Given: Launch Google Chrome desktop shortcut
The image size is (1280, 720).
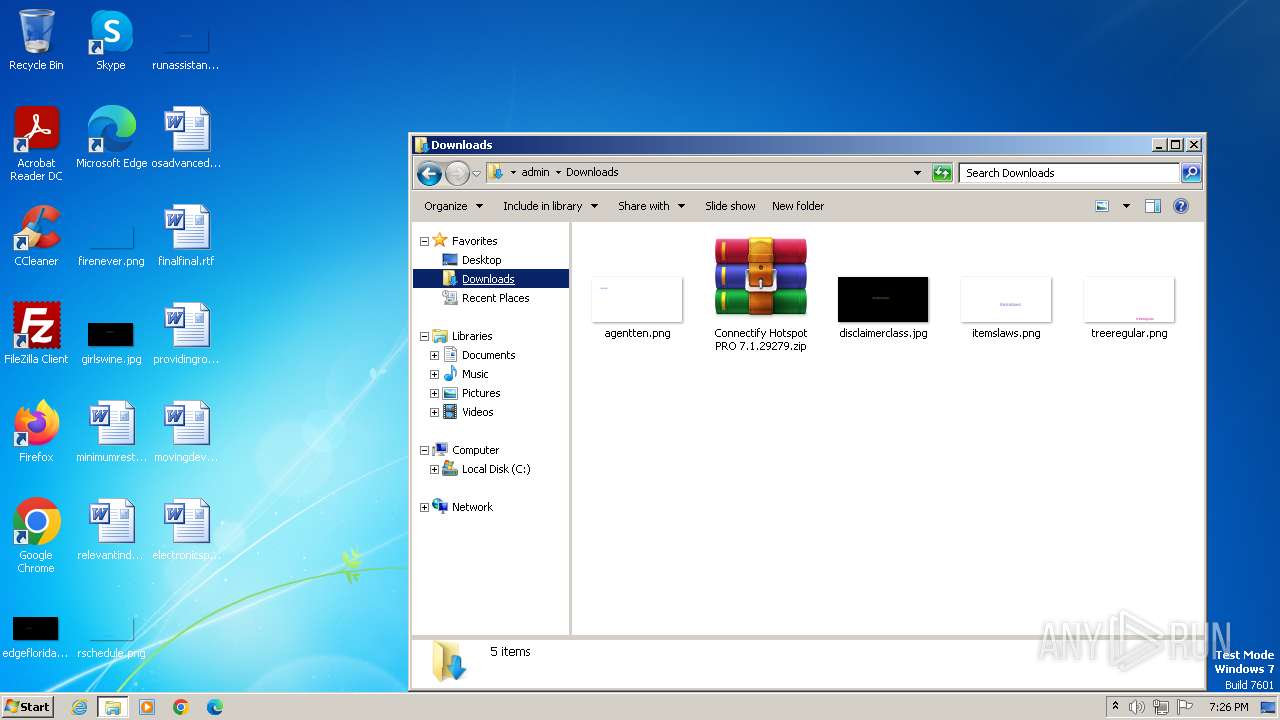Looking at the screenshot, I should pos(36,535).
